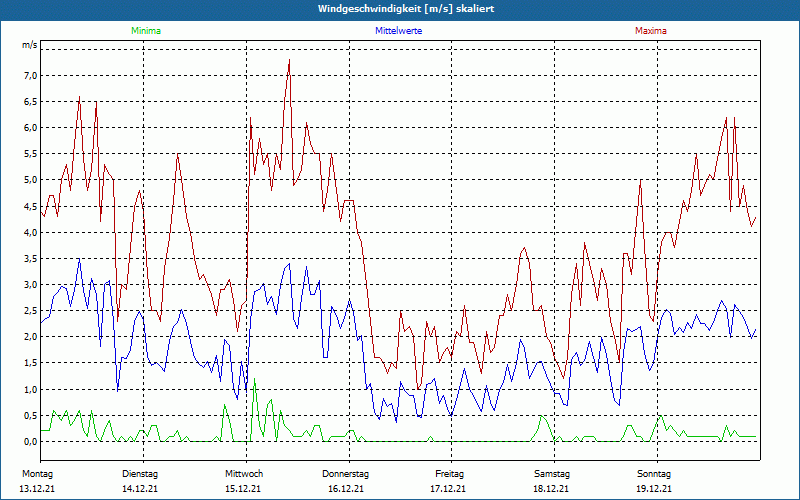Viewport: 800px width, 500px height.
Task: Click the 0,0 y-axis value
Action: click(31, 441)
